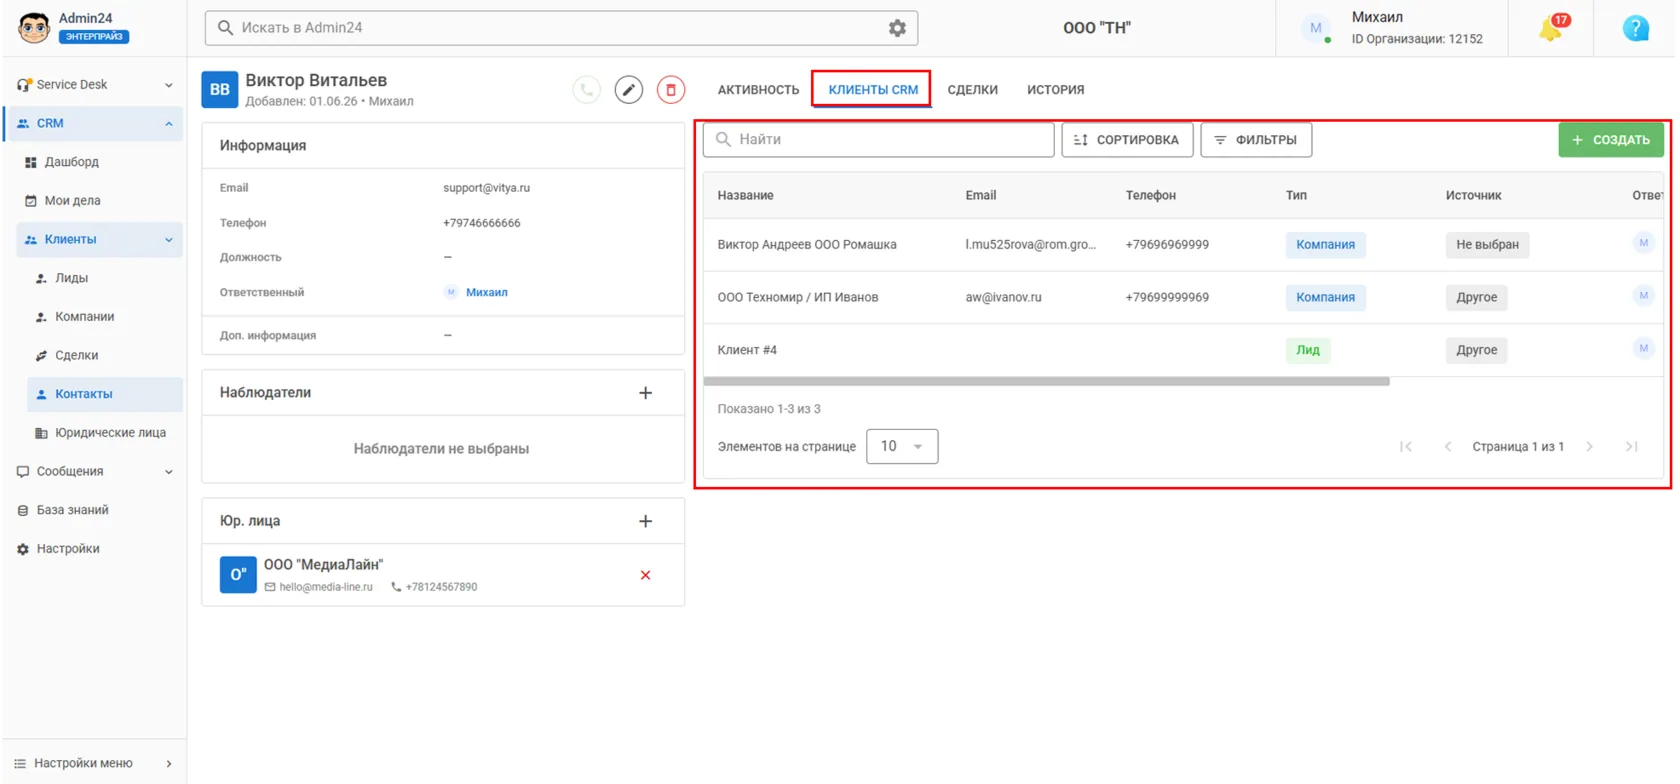Expand the Сообщения sidebar section

(95, 471)
